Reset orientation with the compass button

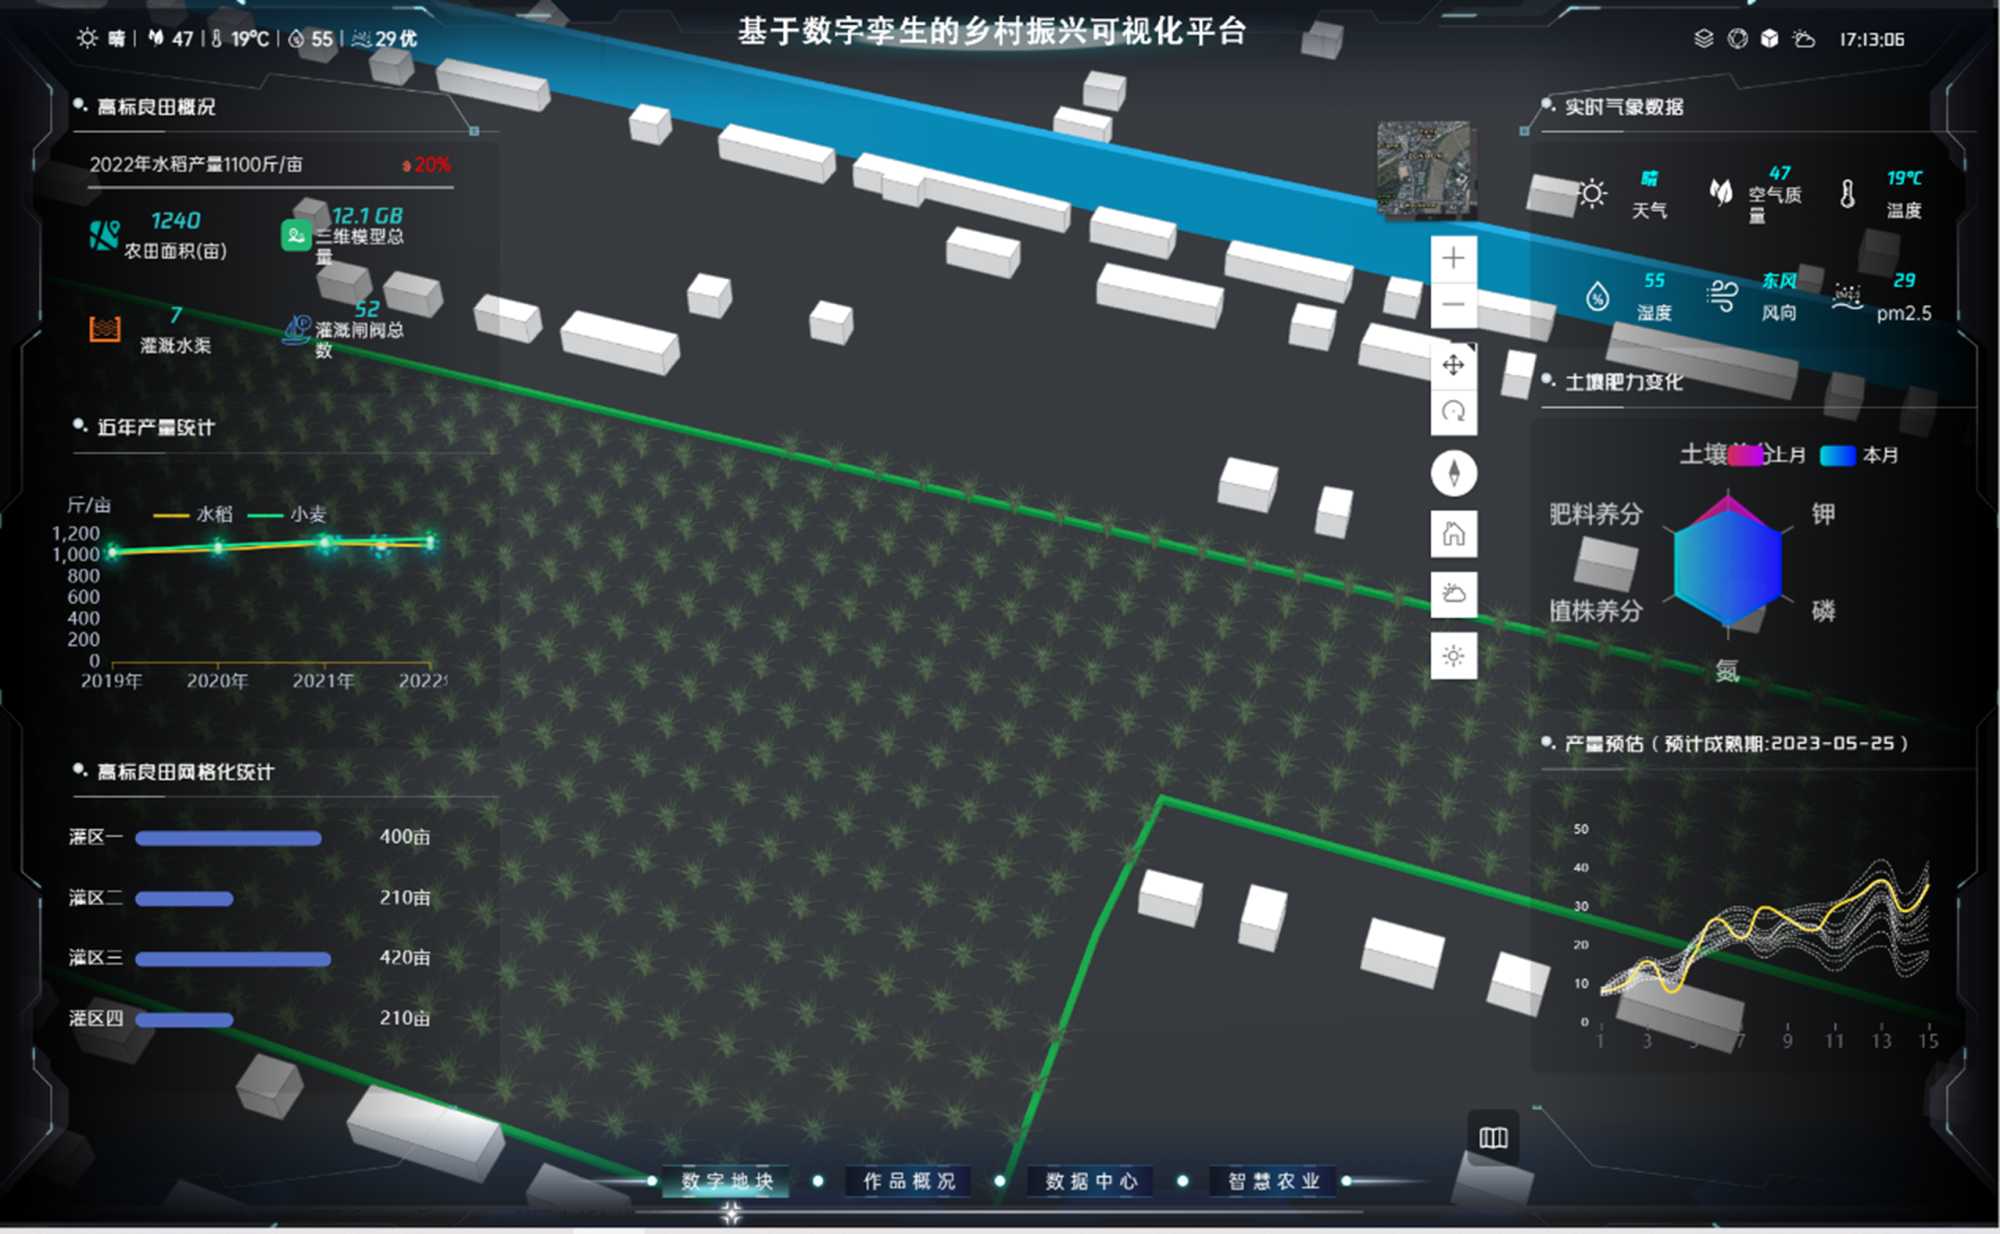click(1453, 473)
